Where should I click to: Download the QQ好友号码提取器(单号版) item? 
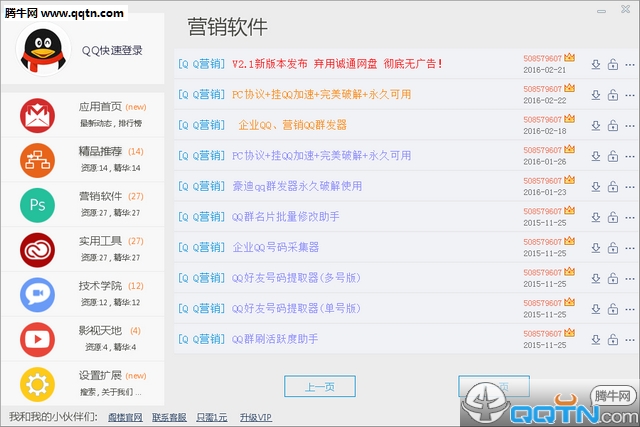click(x=596, y=309)
